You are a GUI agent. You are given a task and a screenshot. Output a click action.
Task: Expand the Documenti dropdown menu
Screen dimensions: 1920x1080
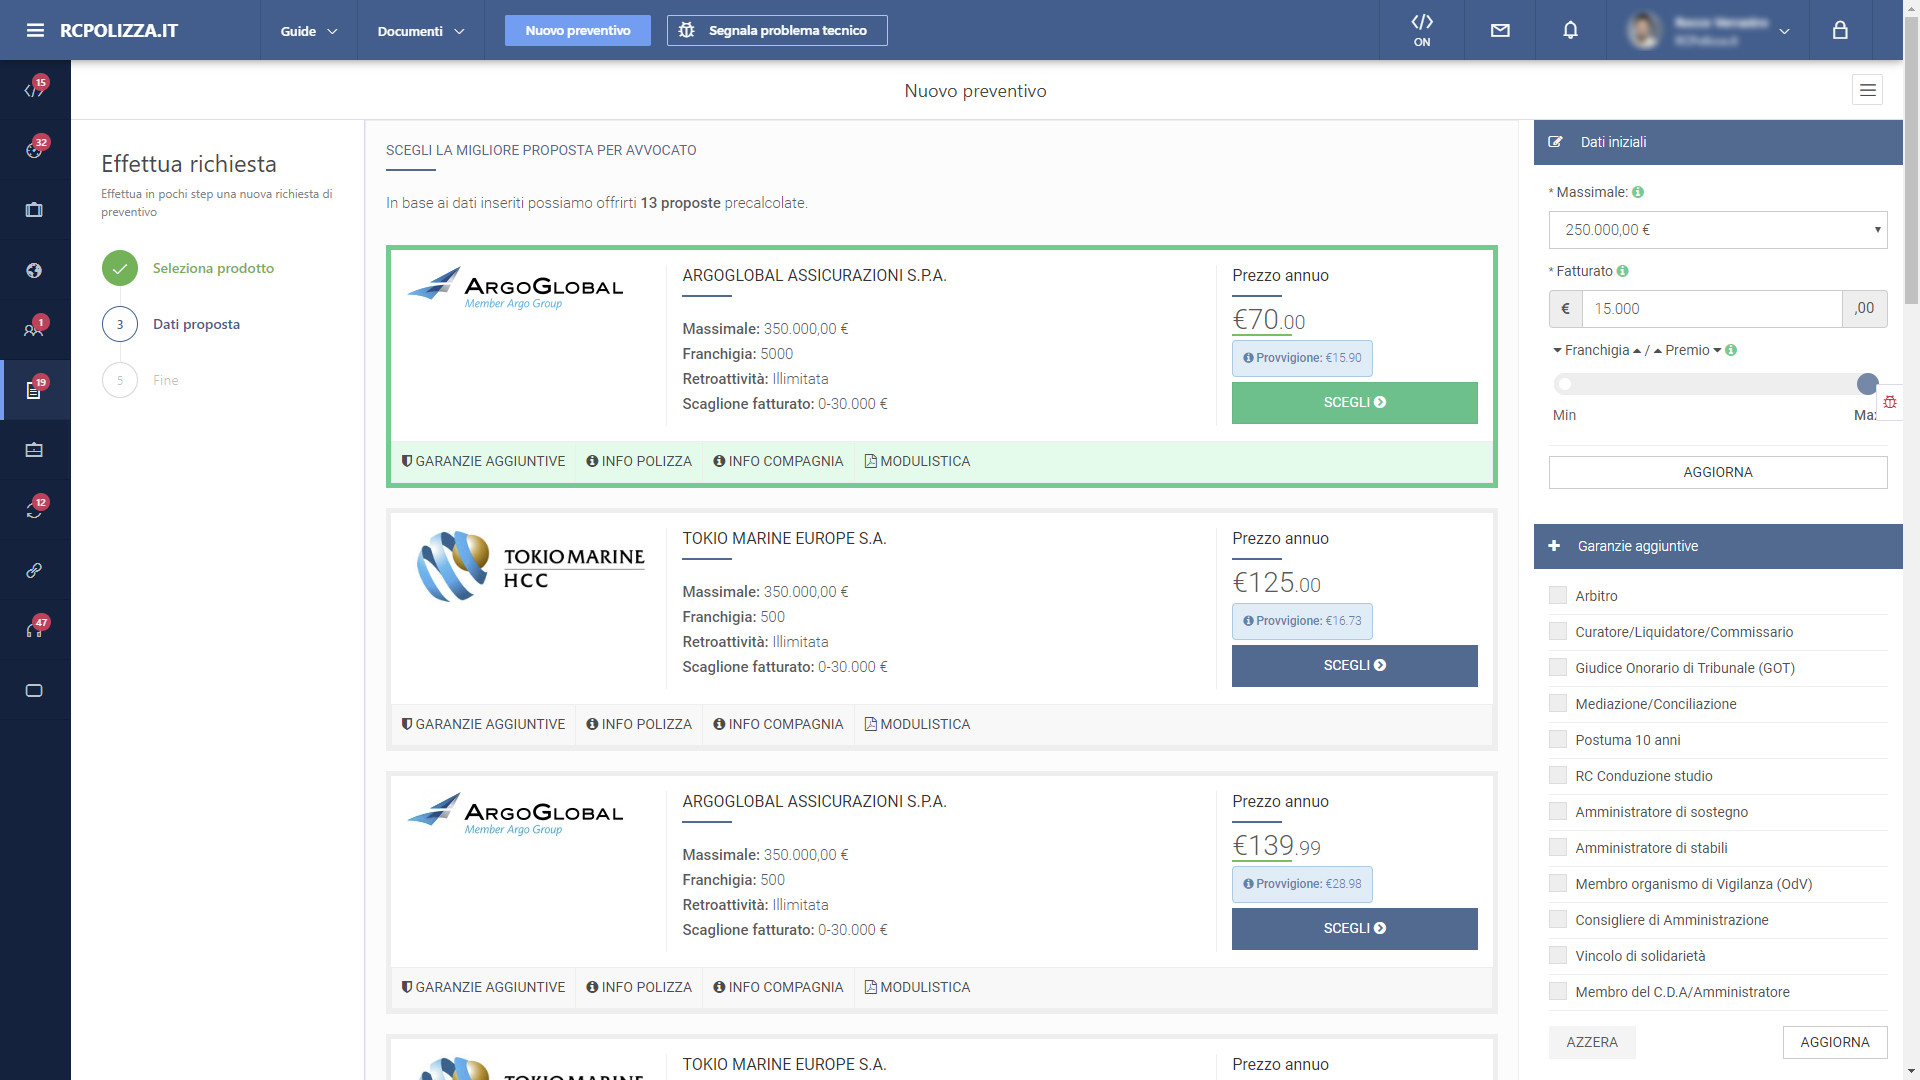coord(420,31)
